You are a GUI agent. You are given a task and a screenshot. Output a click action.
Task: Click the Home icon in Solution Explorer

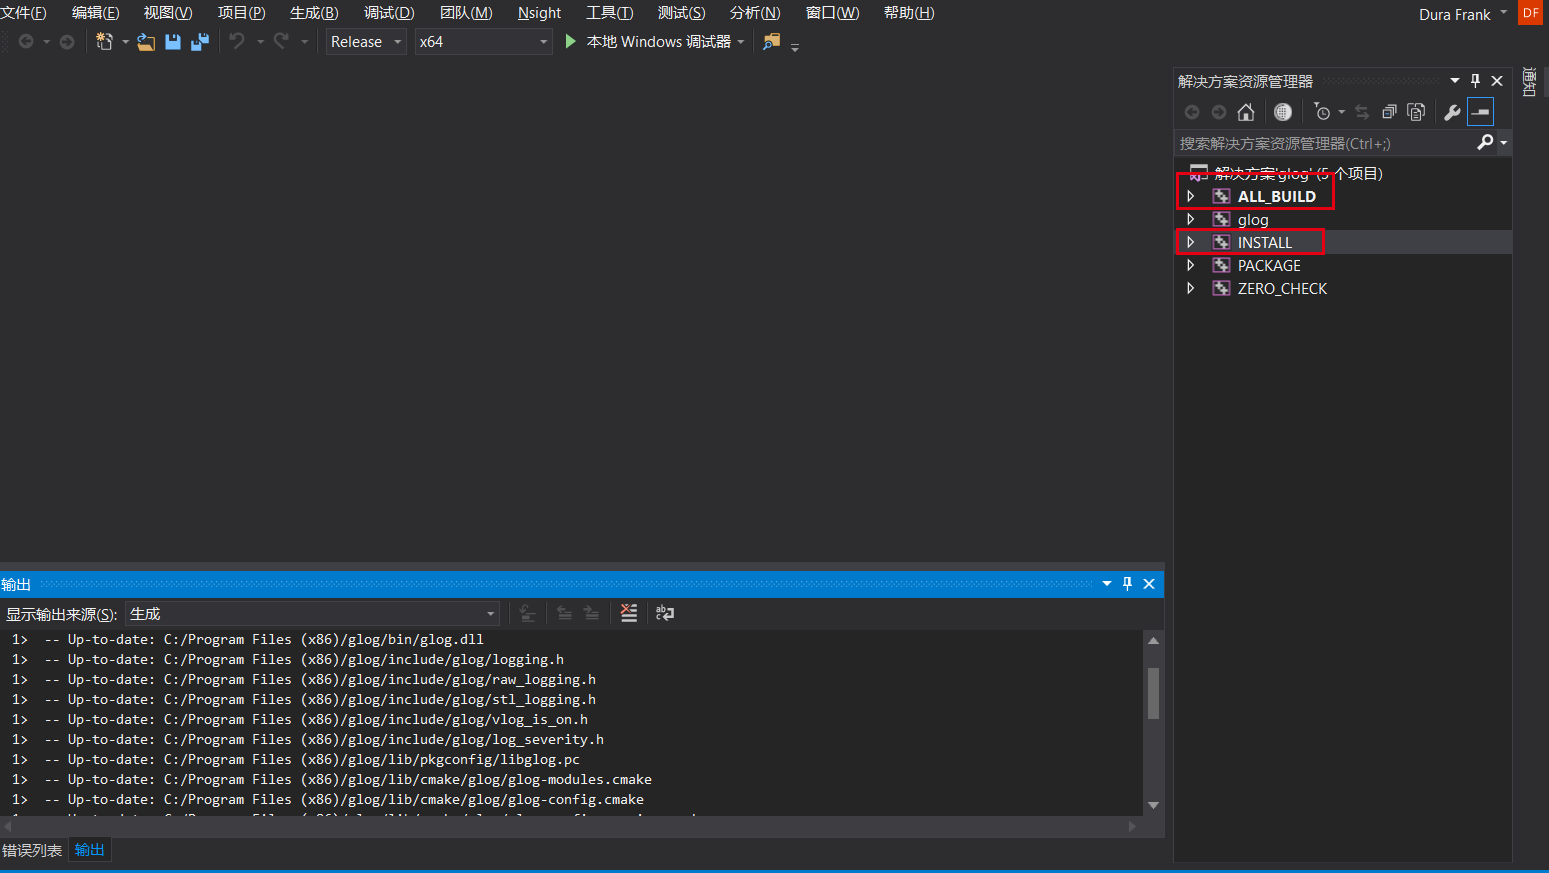tap(1246, 112)
